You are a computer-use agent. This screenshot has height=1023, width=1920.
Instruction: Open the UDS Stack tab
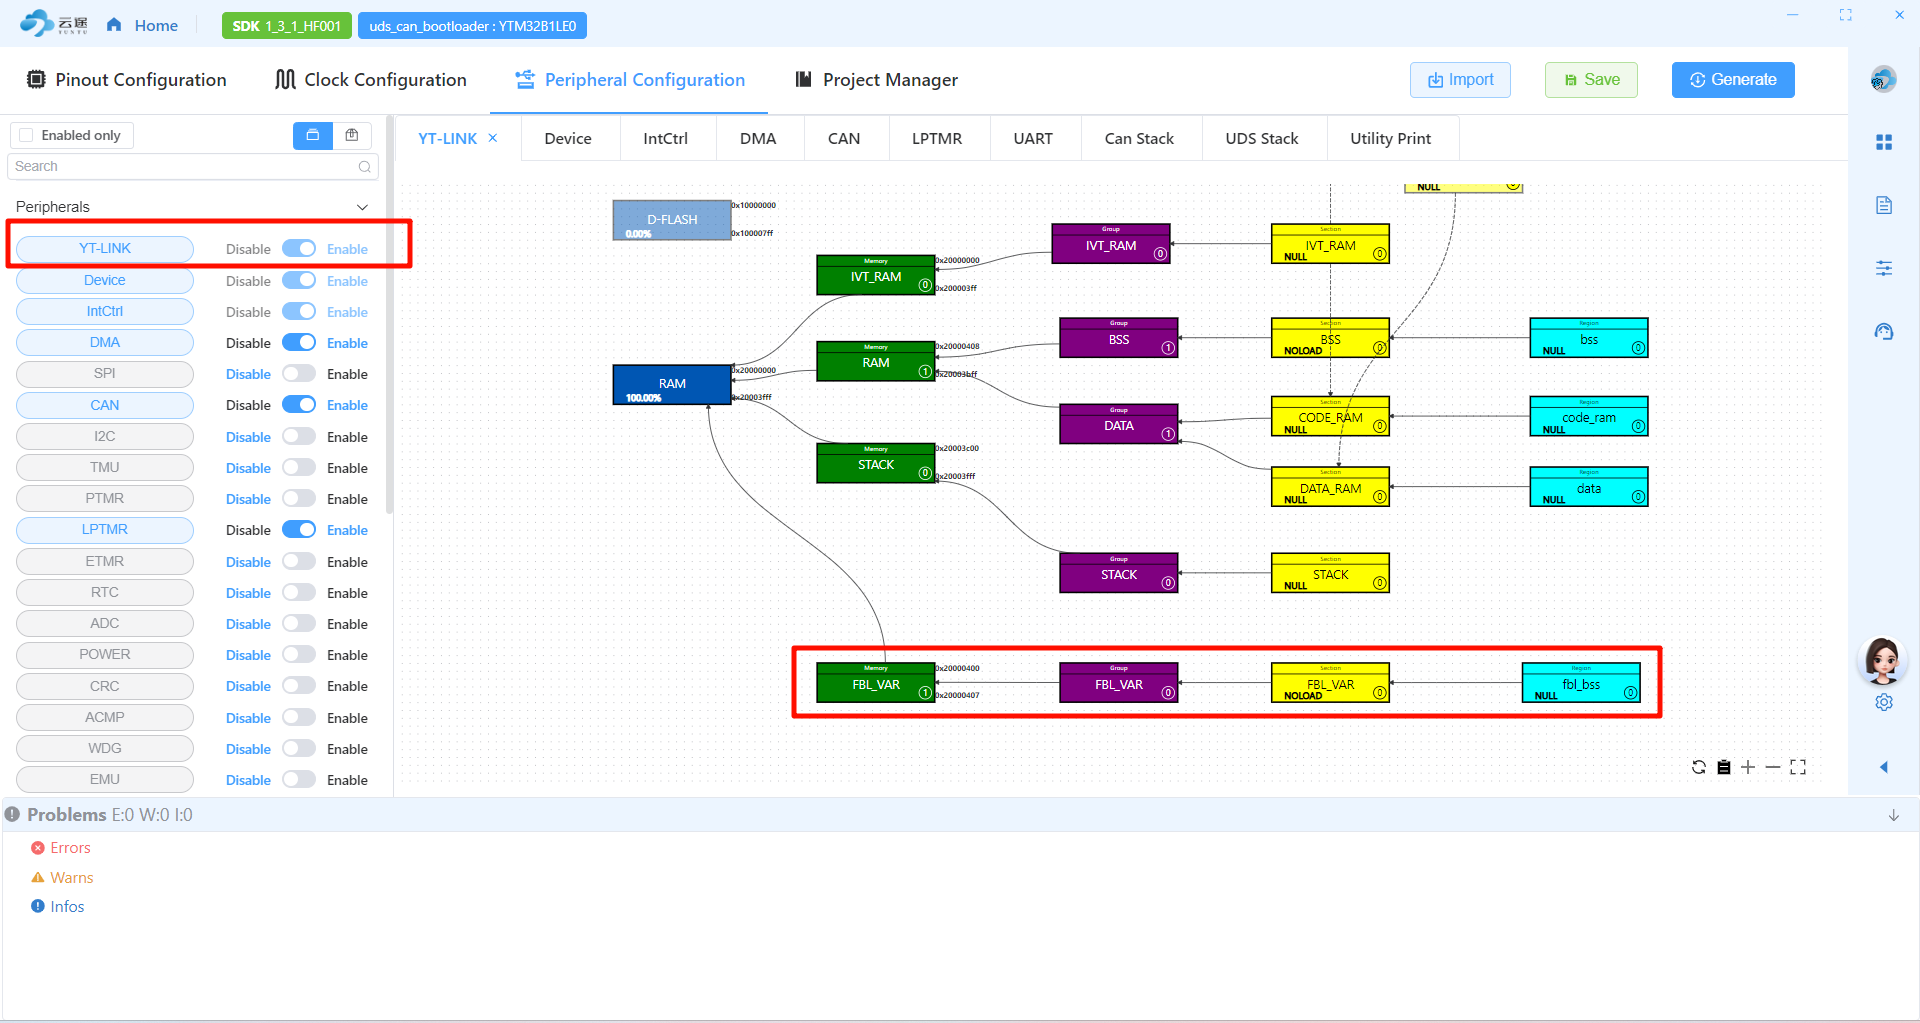pos(1262,138)
